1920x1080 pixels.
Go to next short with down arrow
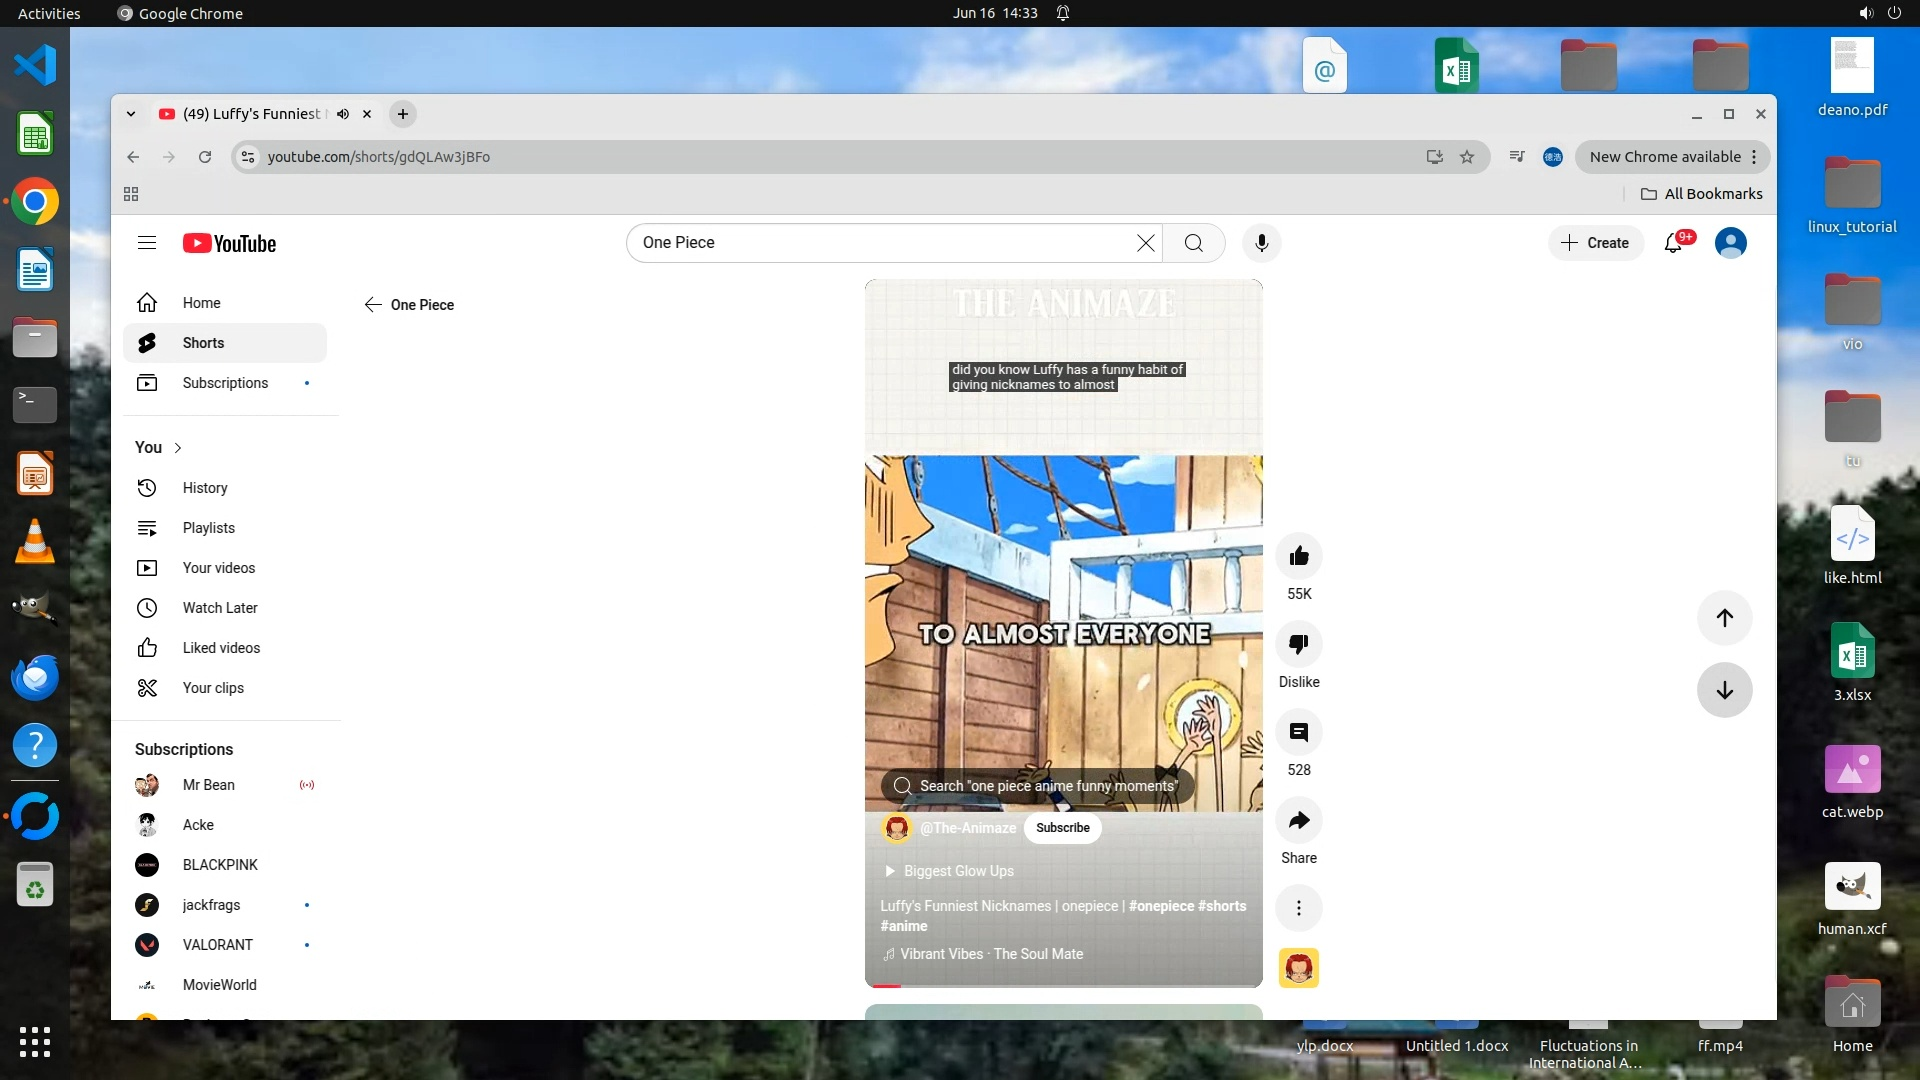pyautogui.click(x=1724, y=690)
